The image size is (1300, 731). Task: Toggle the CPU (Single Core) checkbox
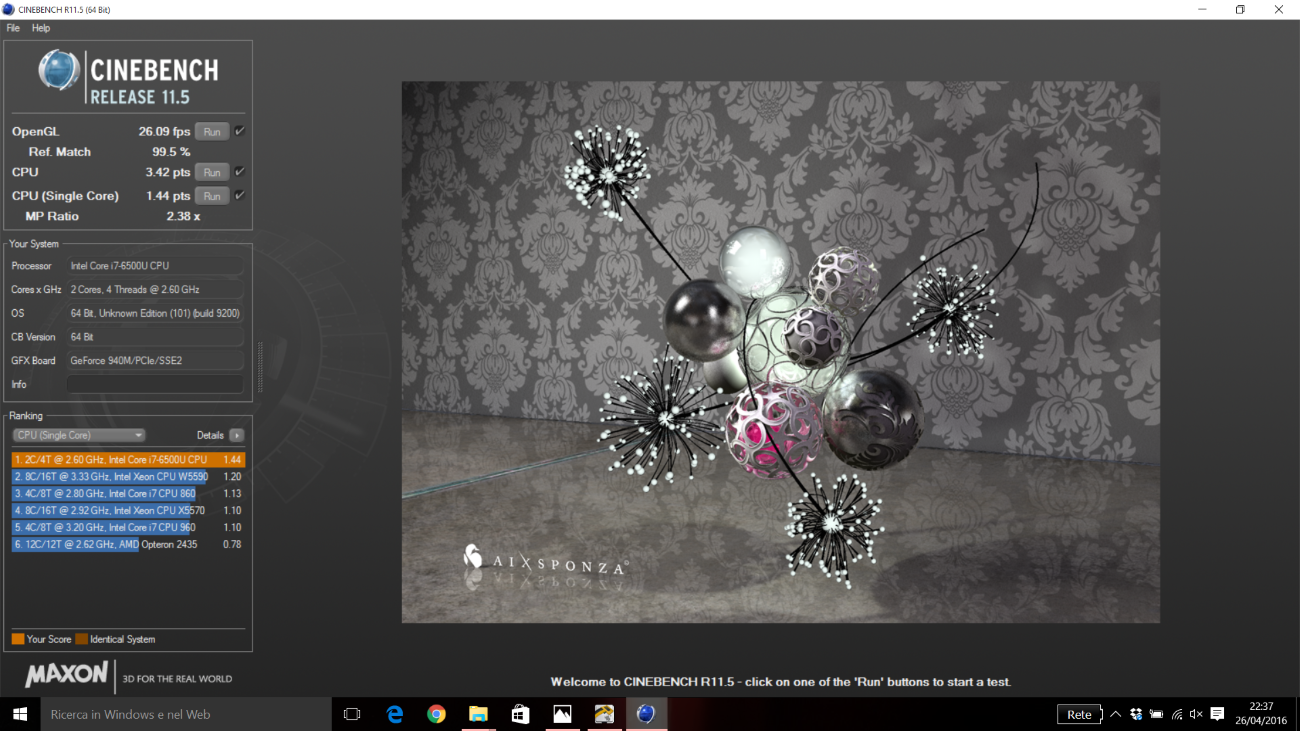[240, 195]
